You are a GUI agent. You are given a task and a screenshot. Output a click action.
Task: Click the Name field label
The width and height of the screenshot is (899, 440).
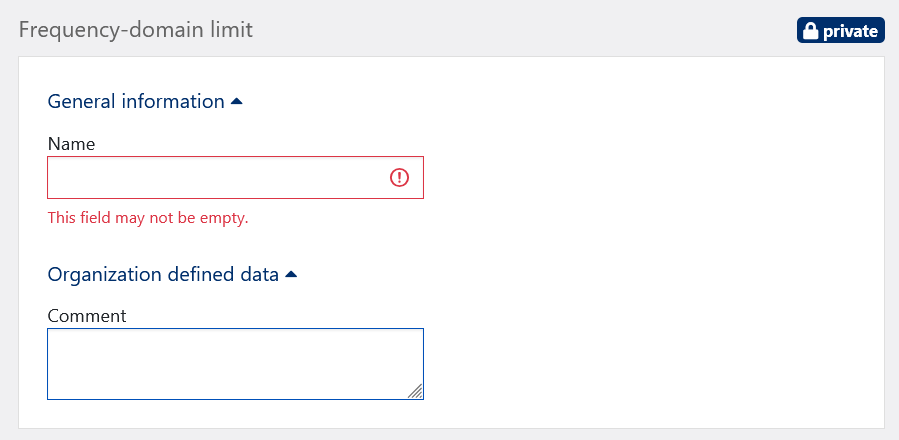[71, 144]
